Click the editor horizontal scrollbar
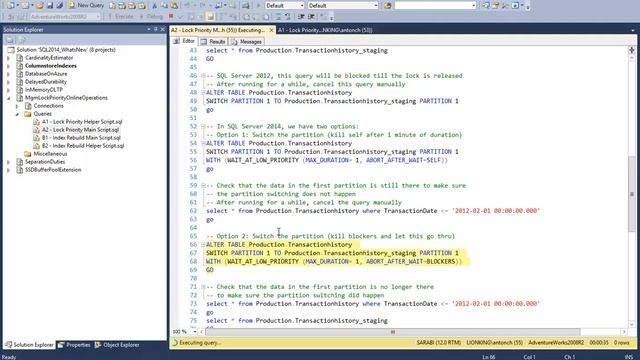The height and width of the screenshot is (360, 640). 392,332
